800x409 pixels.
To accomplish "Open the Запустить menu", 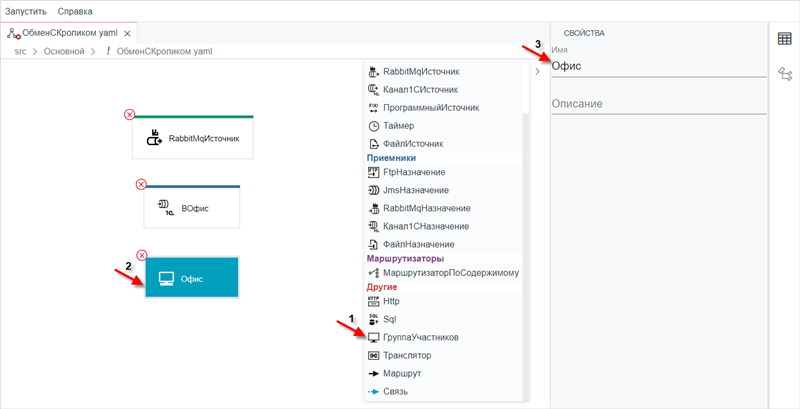I will 26,11.
